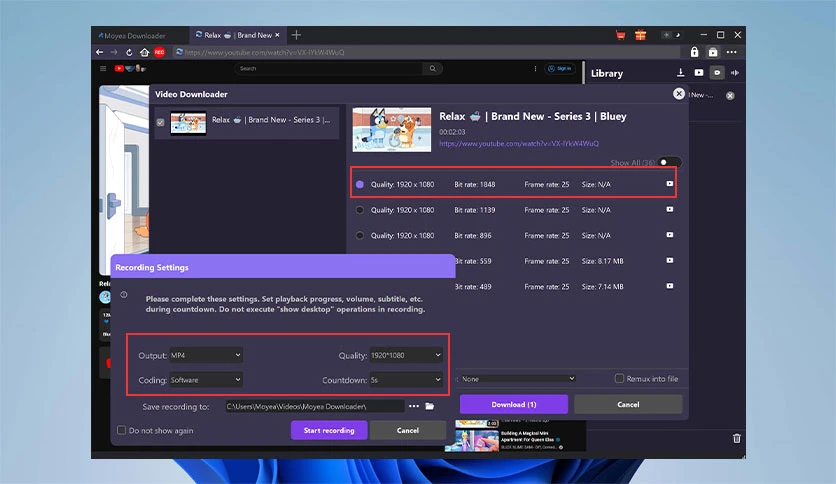Open YouTube hamburger menu
836x484 pixels.
[x=103, y=68]
